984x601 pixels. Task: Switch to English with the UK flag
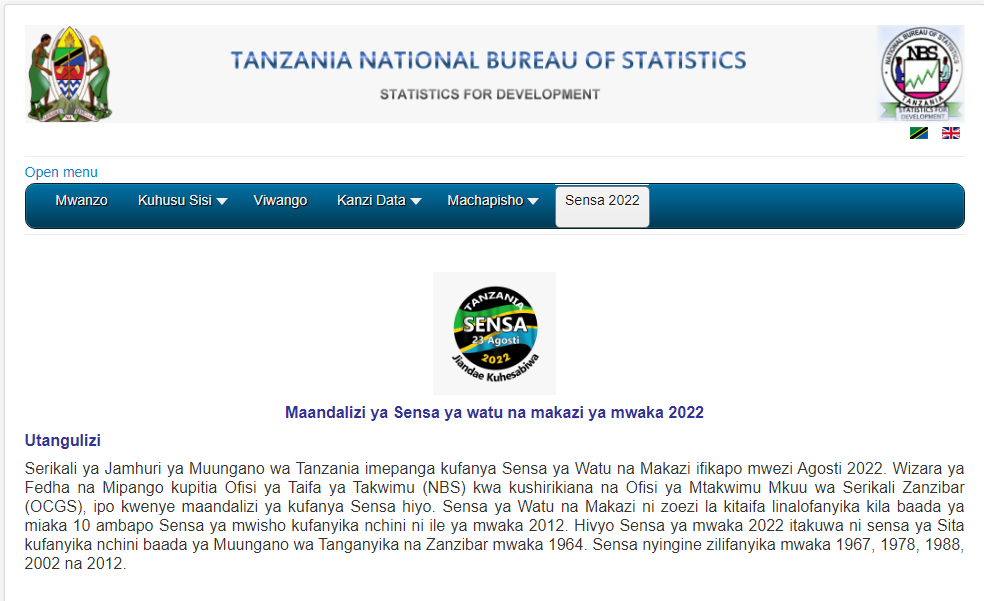951,133
